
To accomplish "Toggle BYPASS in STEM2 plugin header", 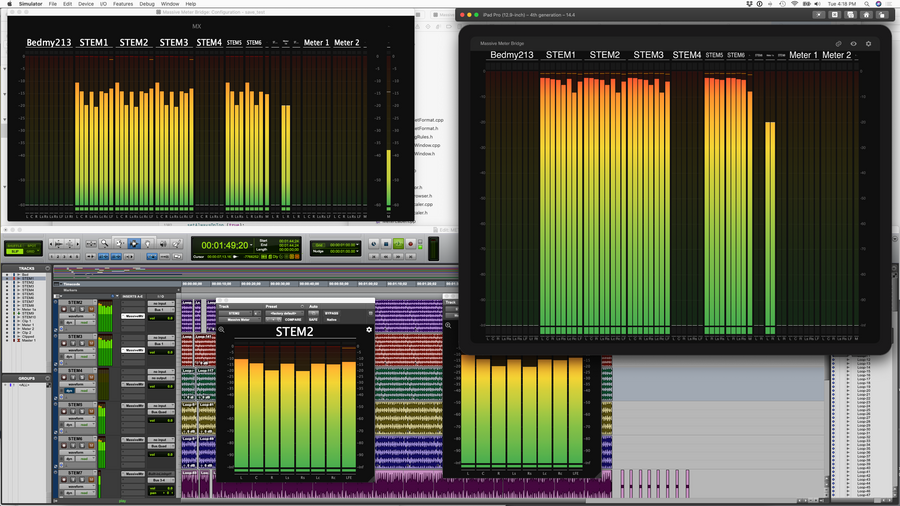I will coord(332,313).
